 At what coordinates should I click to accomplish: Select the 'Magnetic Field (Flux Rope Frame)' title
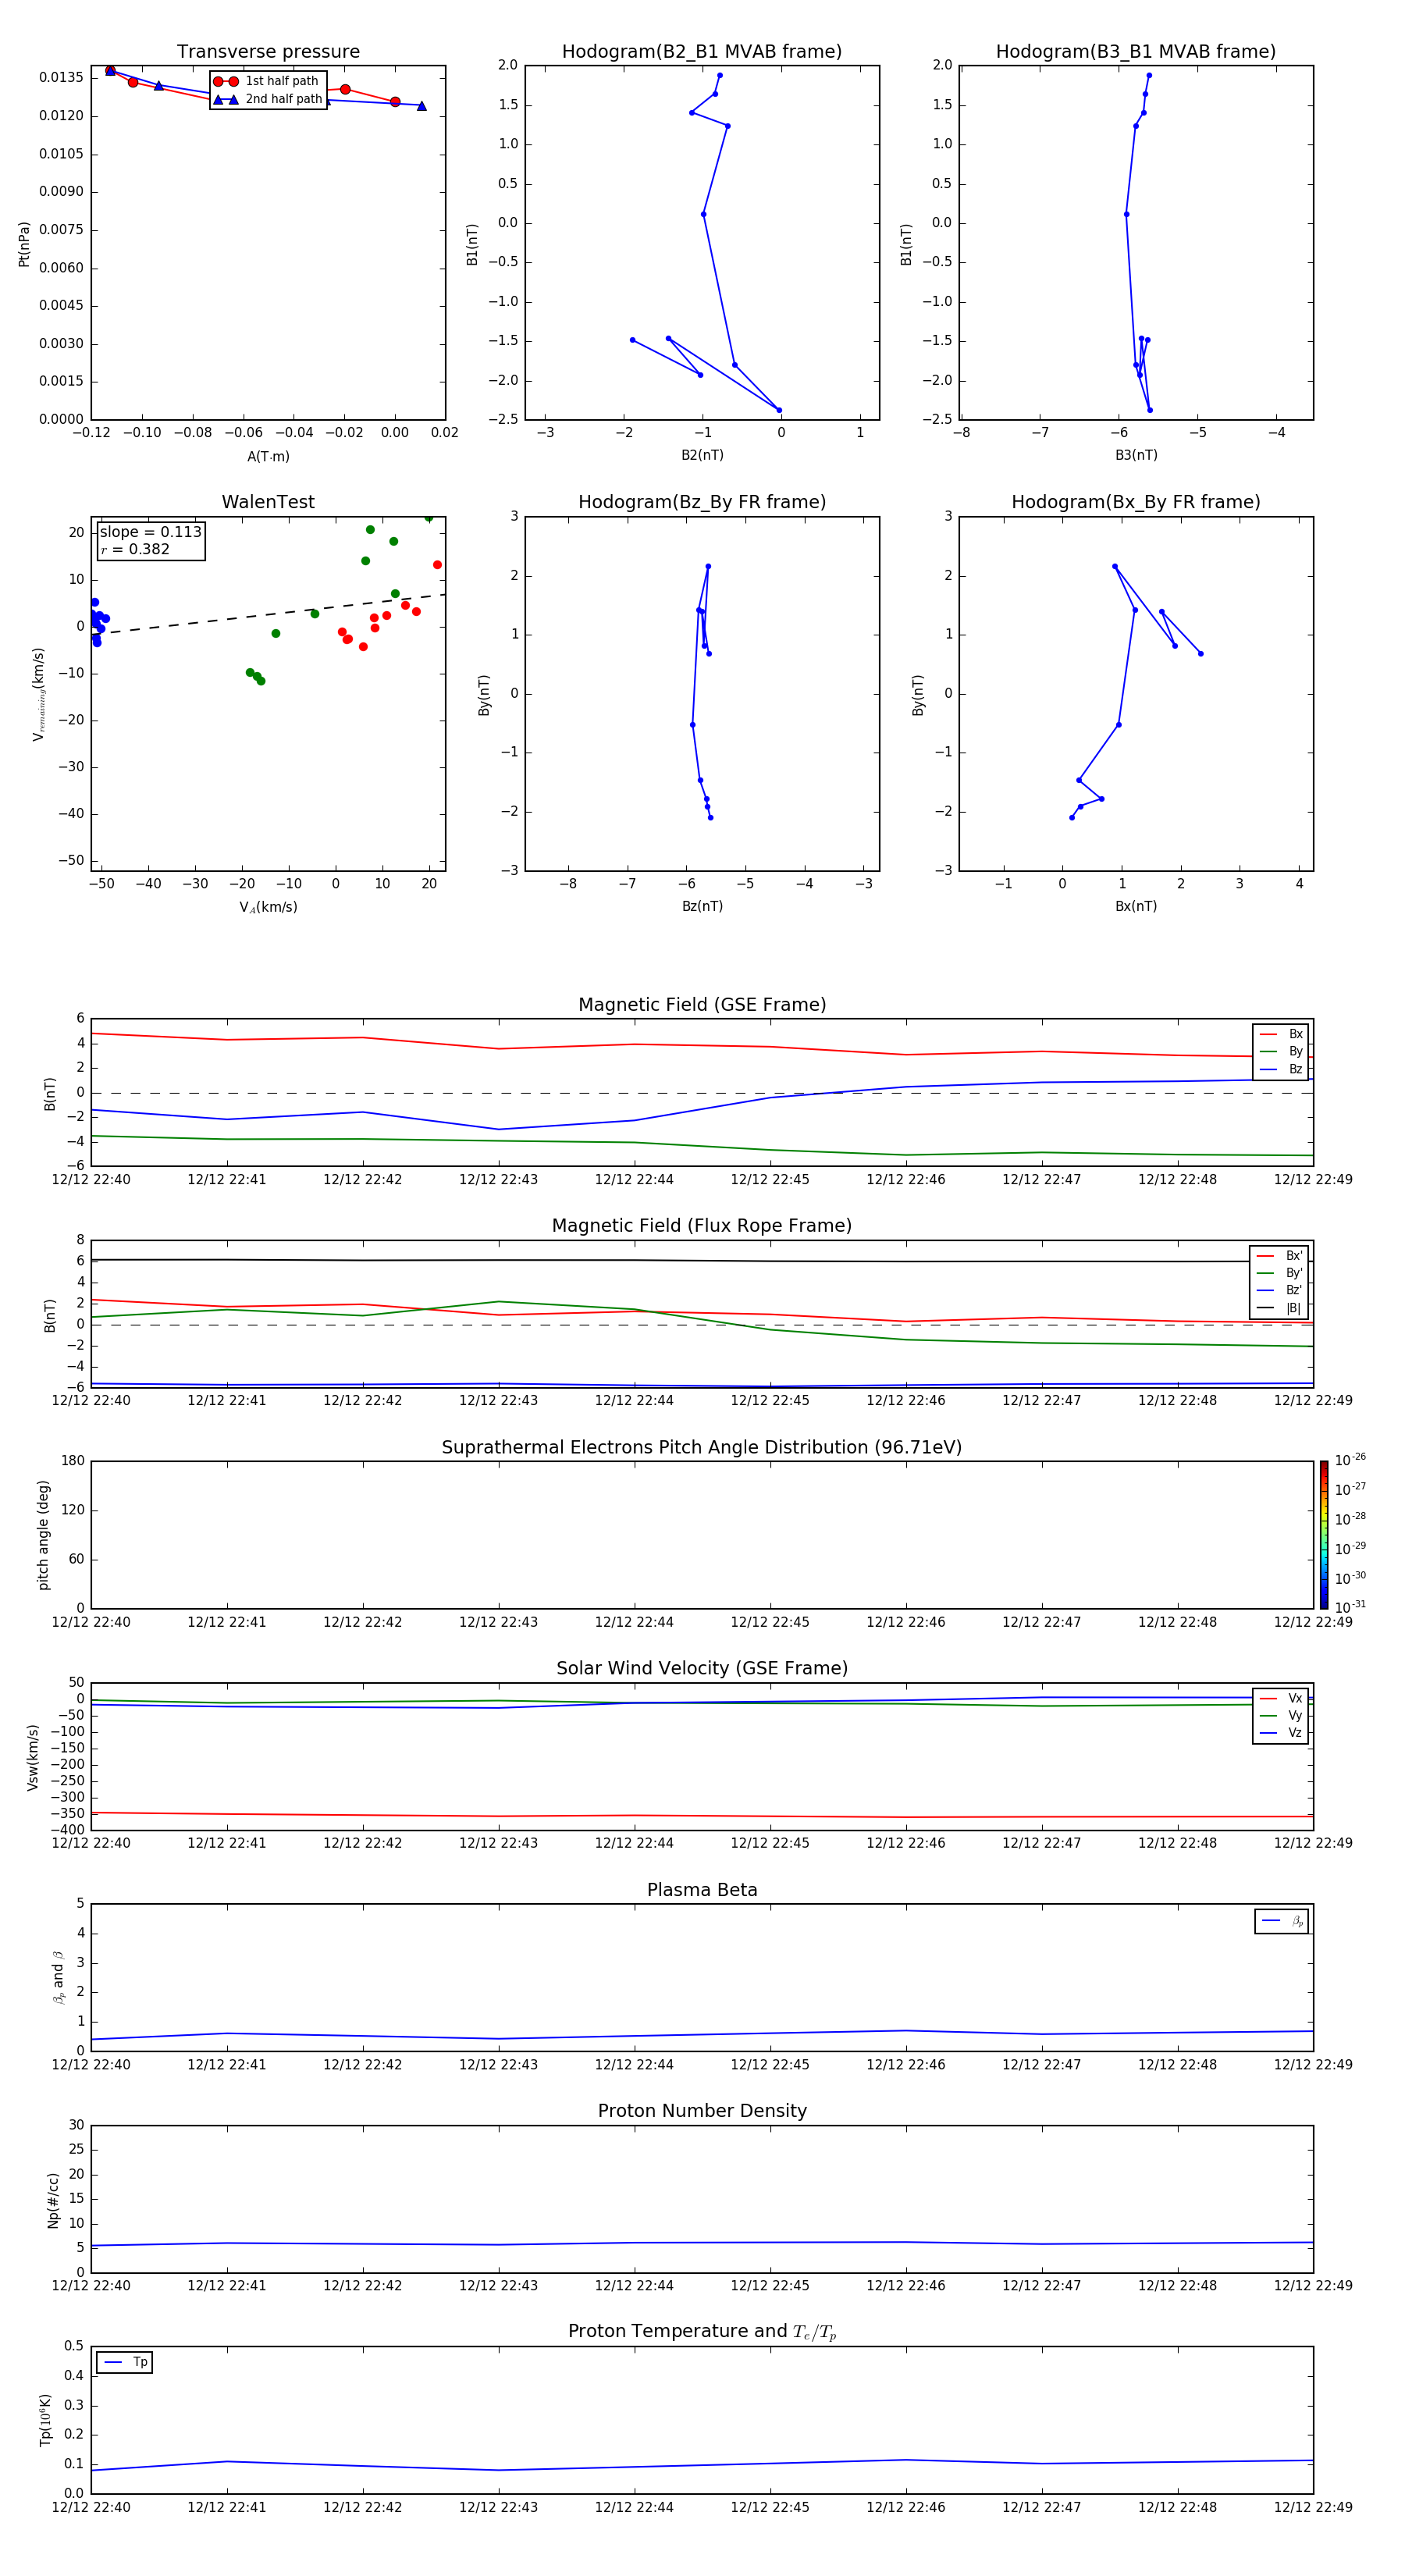[702, 1226]
